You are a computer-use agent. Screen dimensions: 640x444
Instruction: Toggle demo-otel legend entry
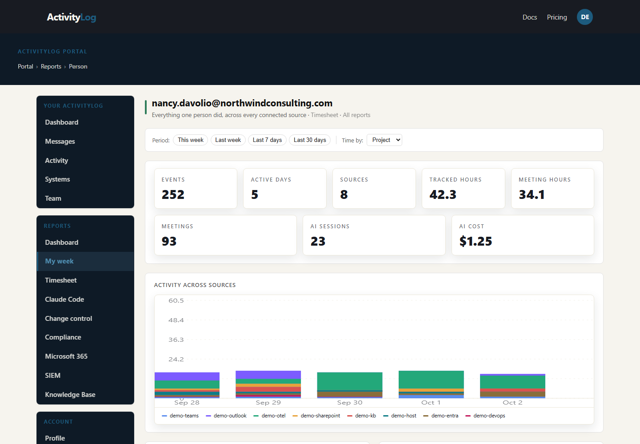[x=269, y=416]
